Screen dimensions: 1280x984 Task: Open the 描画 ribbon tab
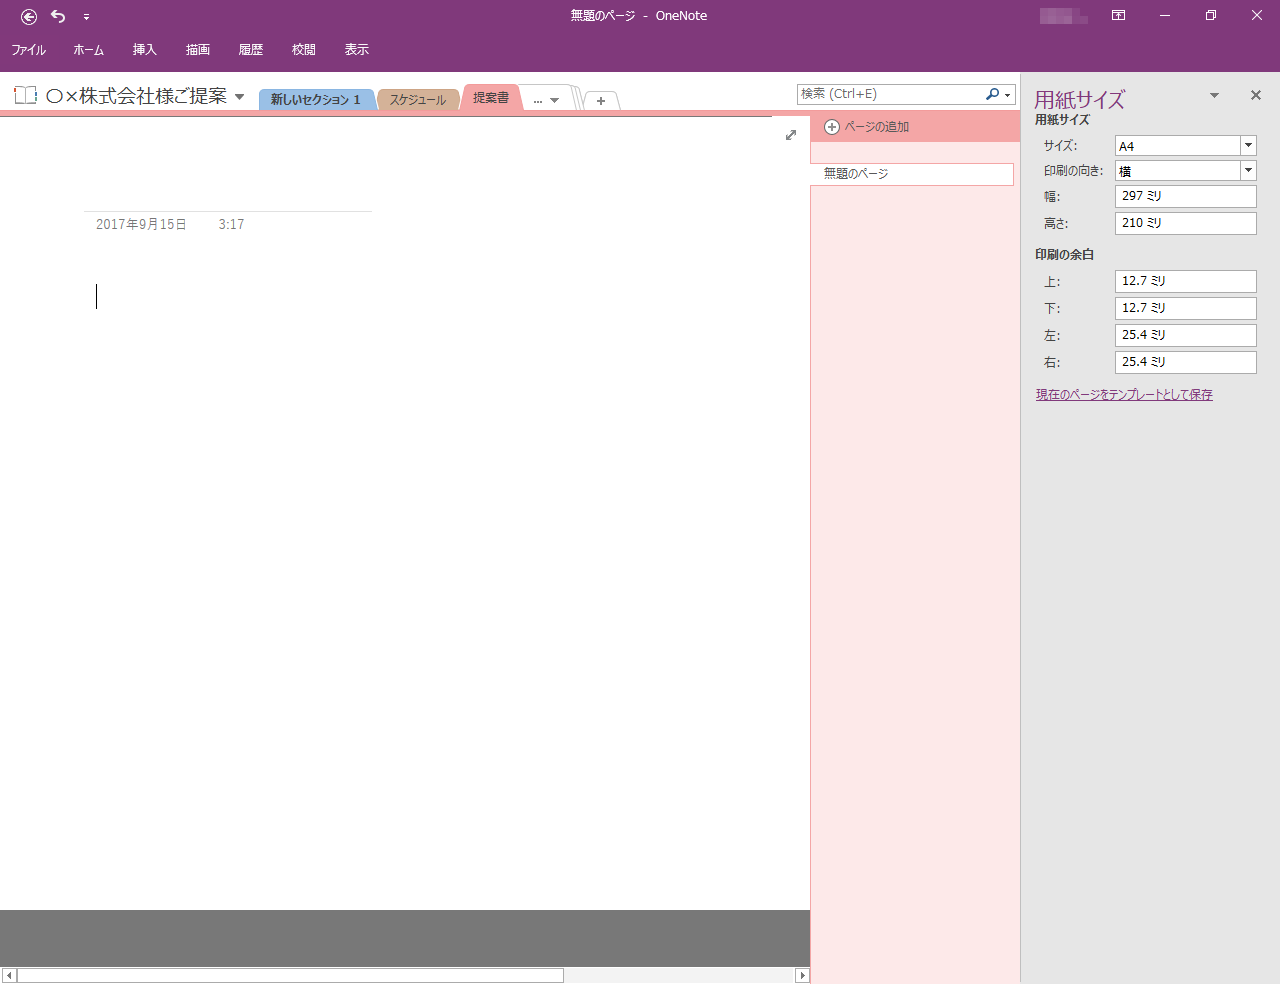point(198,50)
